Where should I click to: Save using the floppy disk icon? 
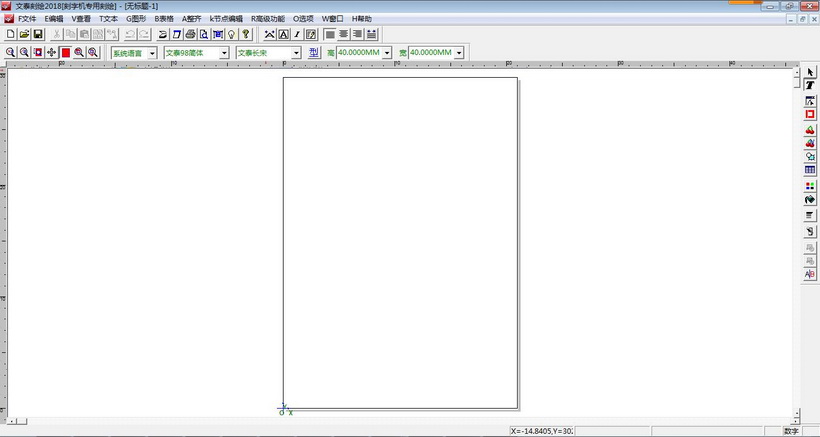coord(38,34)
